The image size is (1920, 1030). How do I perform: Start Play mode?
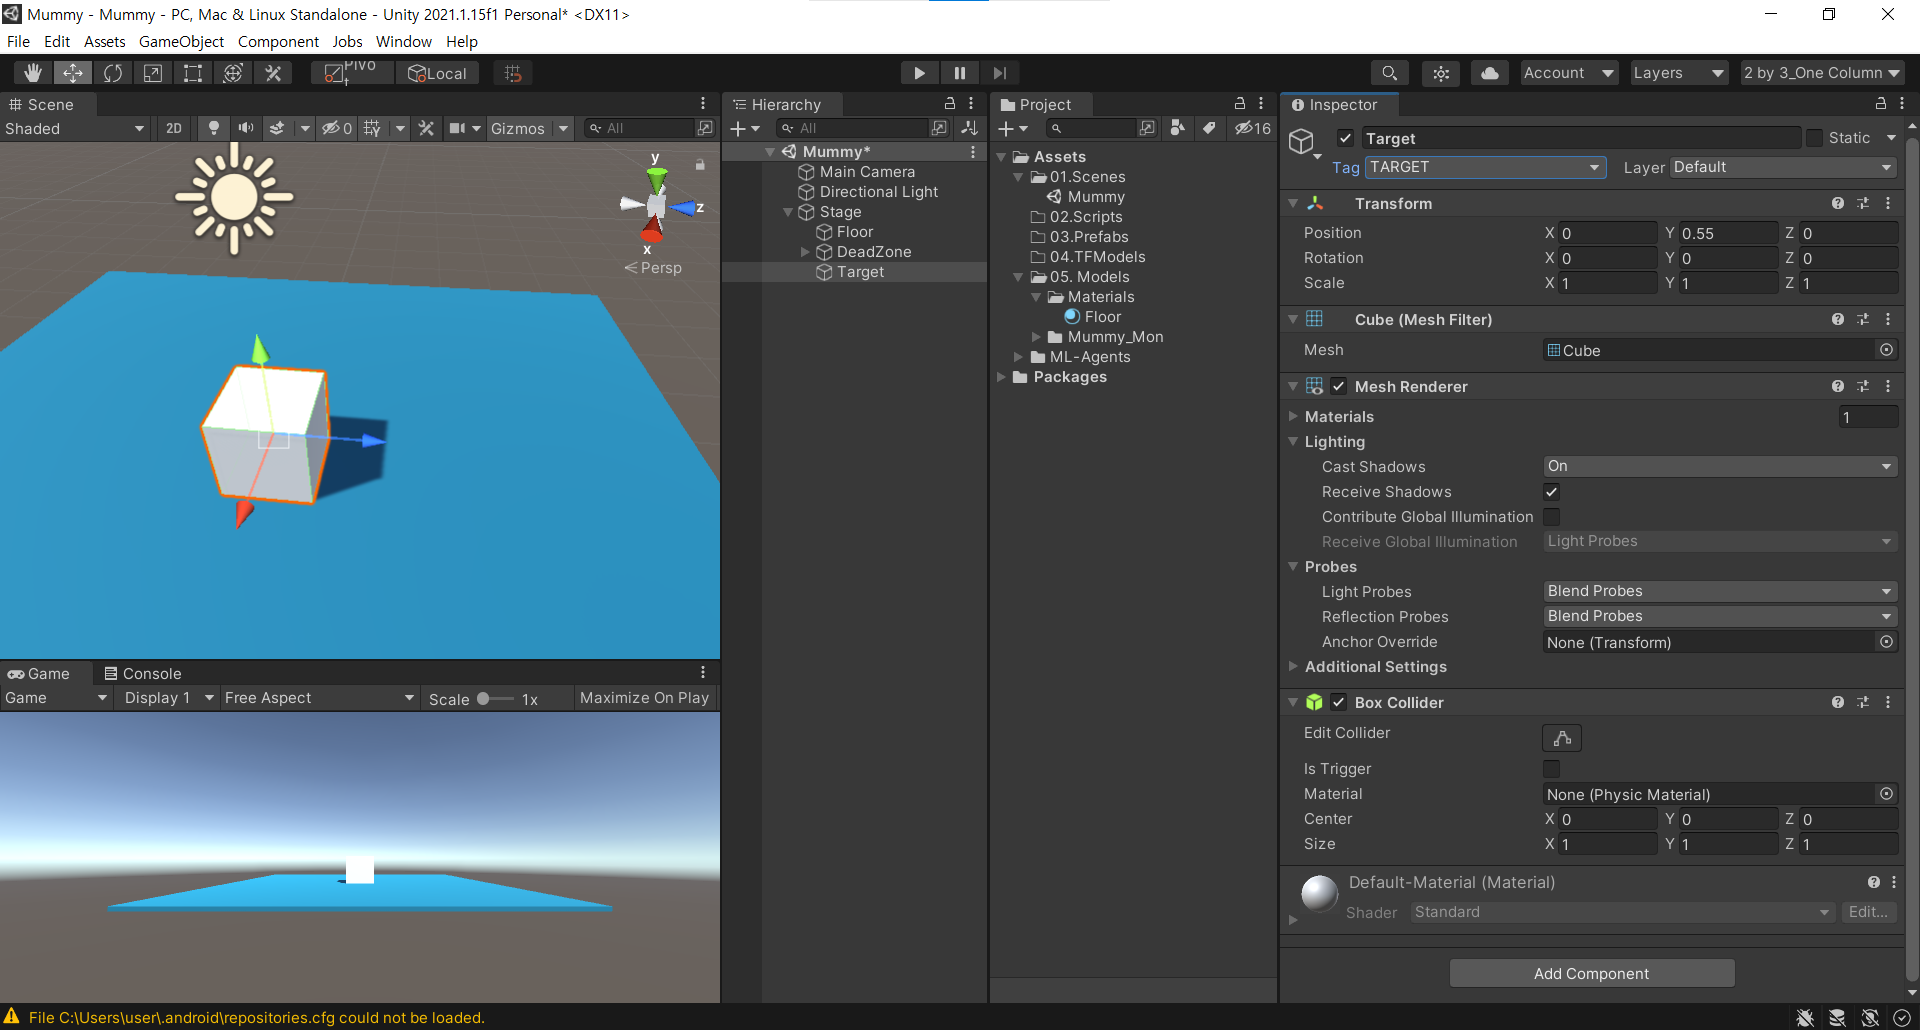click(x=919, y=73)
